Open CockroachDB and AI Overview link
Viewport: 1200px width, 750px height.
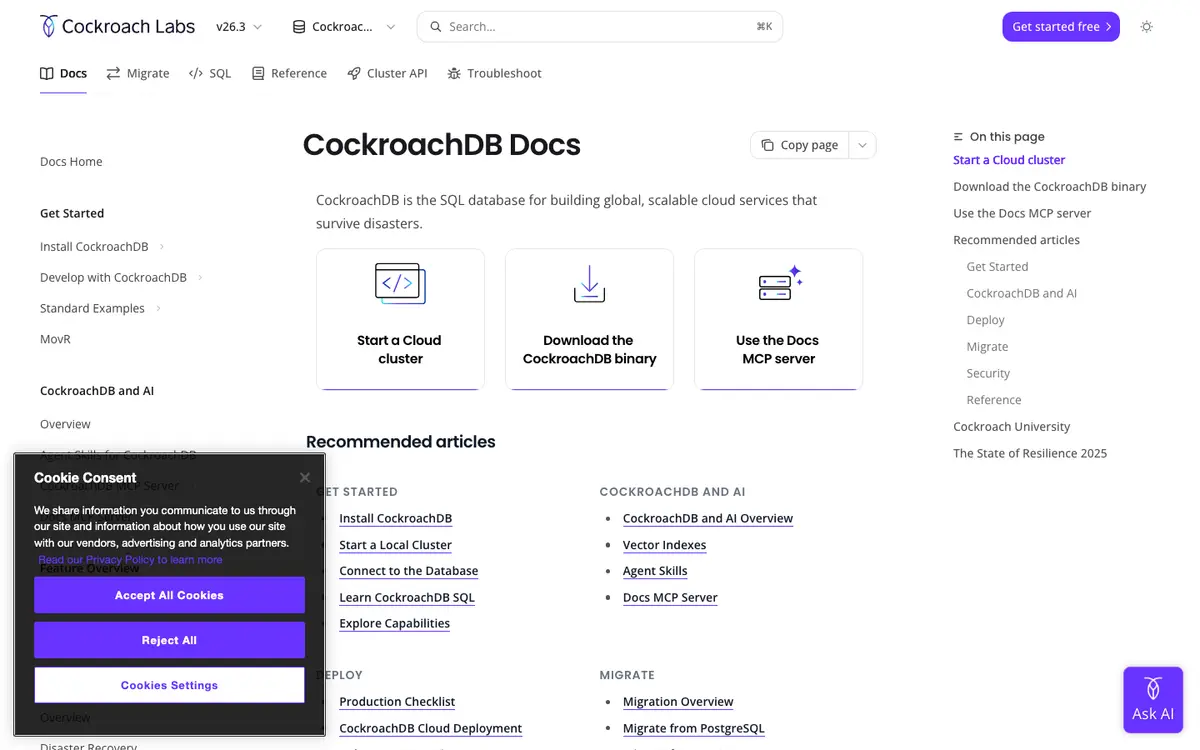[708, 518]
